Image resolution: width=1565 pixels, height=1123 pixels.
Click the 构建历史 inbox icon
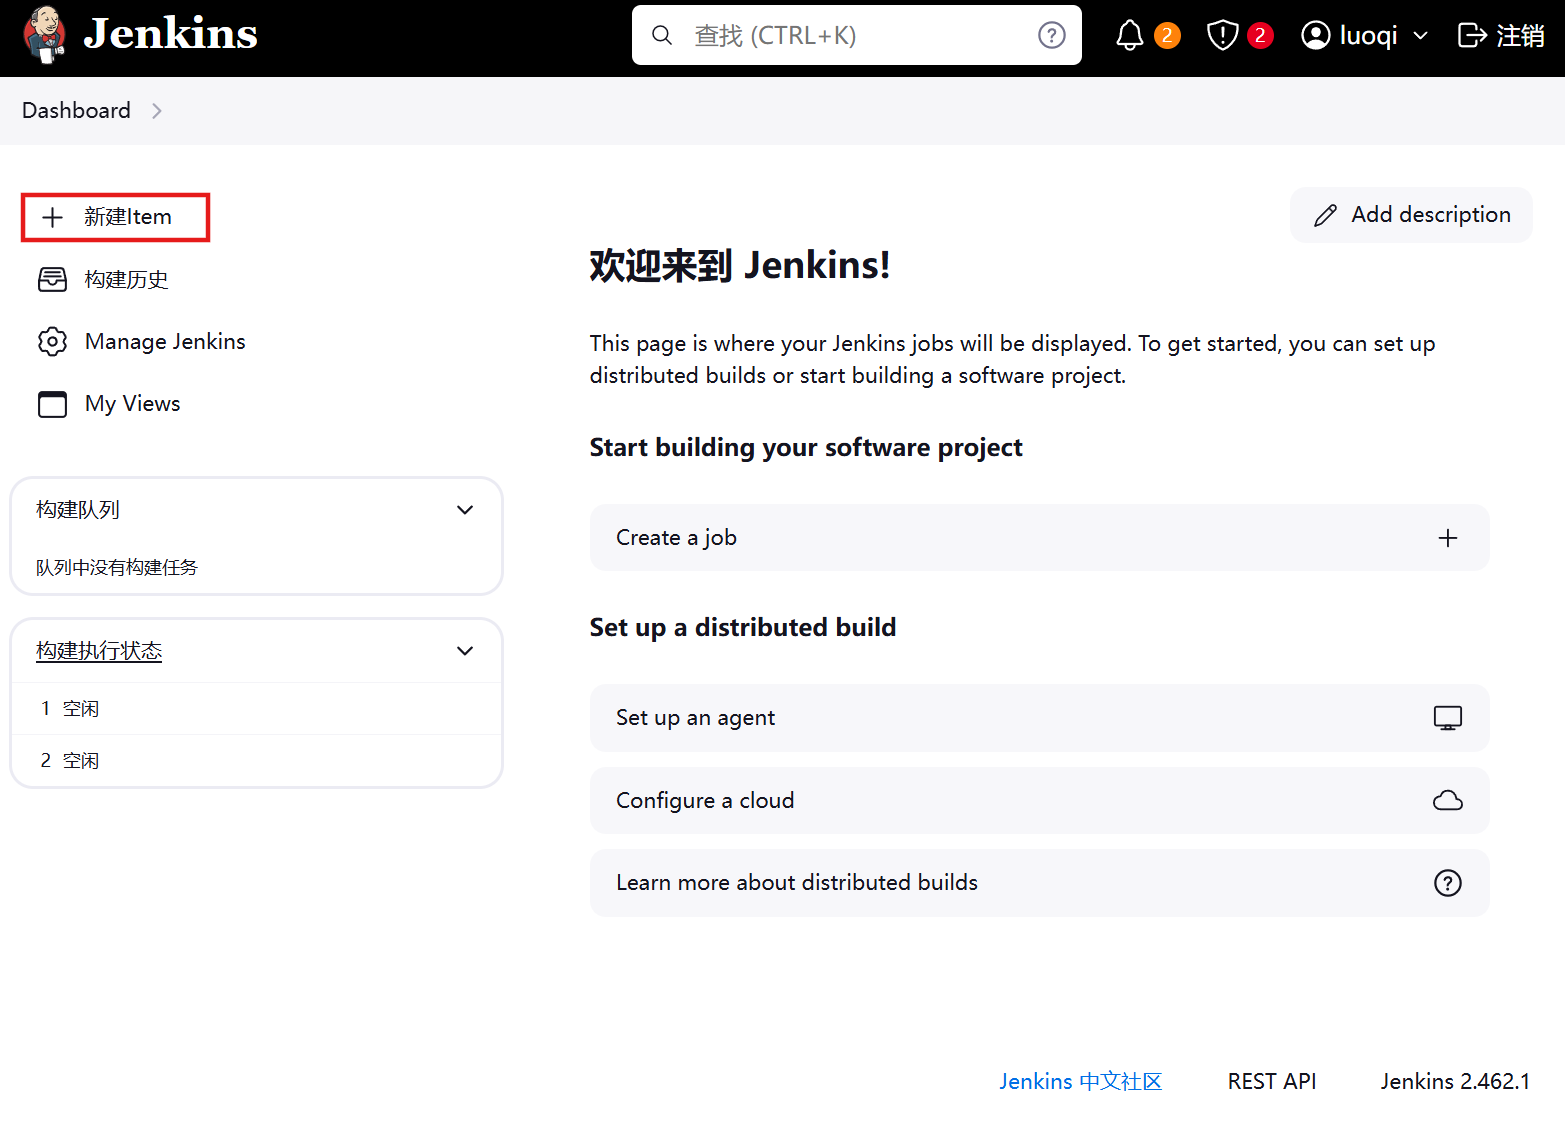[52, 279]
